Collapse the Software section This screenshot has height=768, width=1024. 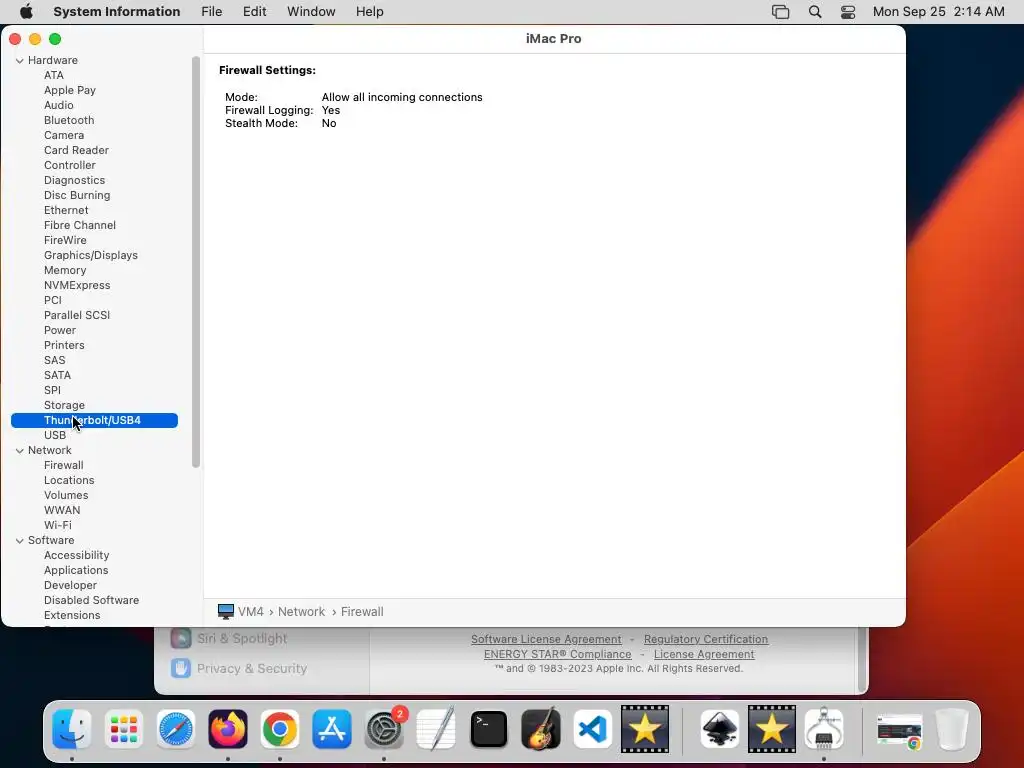(x=20, y=541)
